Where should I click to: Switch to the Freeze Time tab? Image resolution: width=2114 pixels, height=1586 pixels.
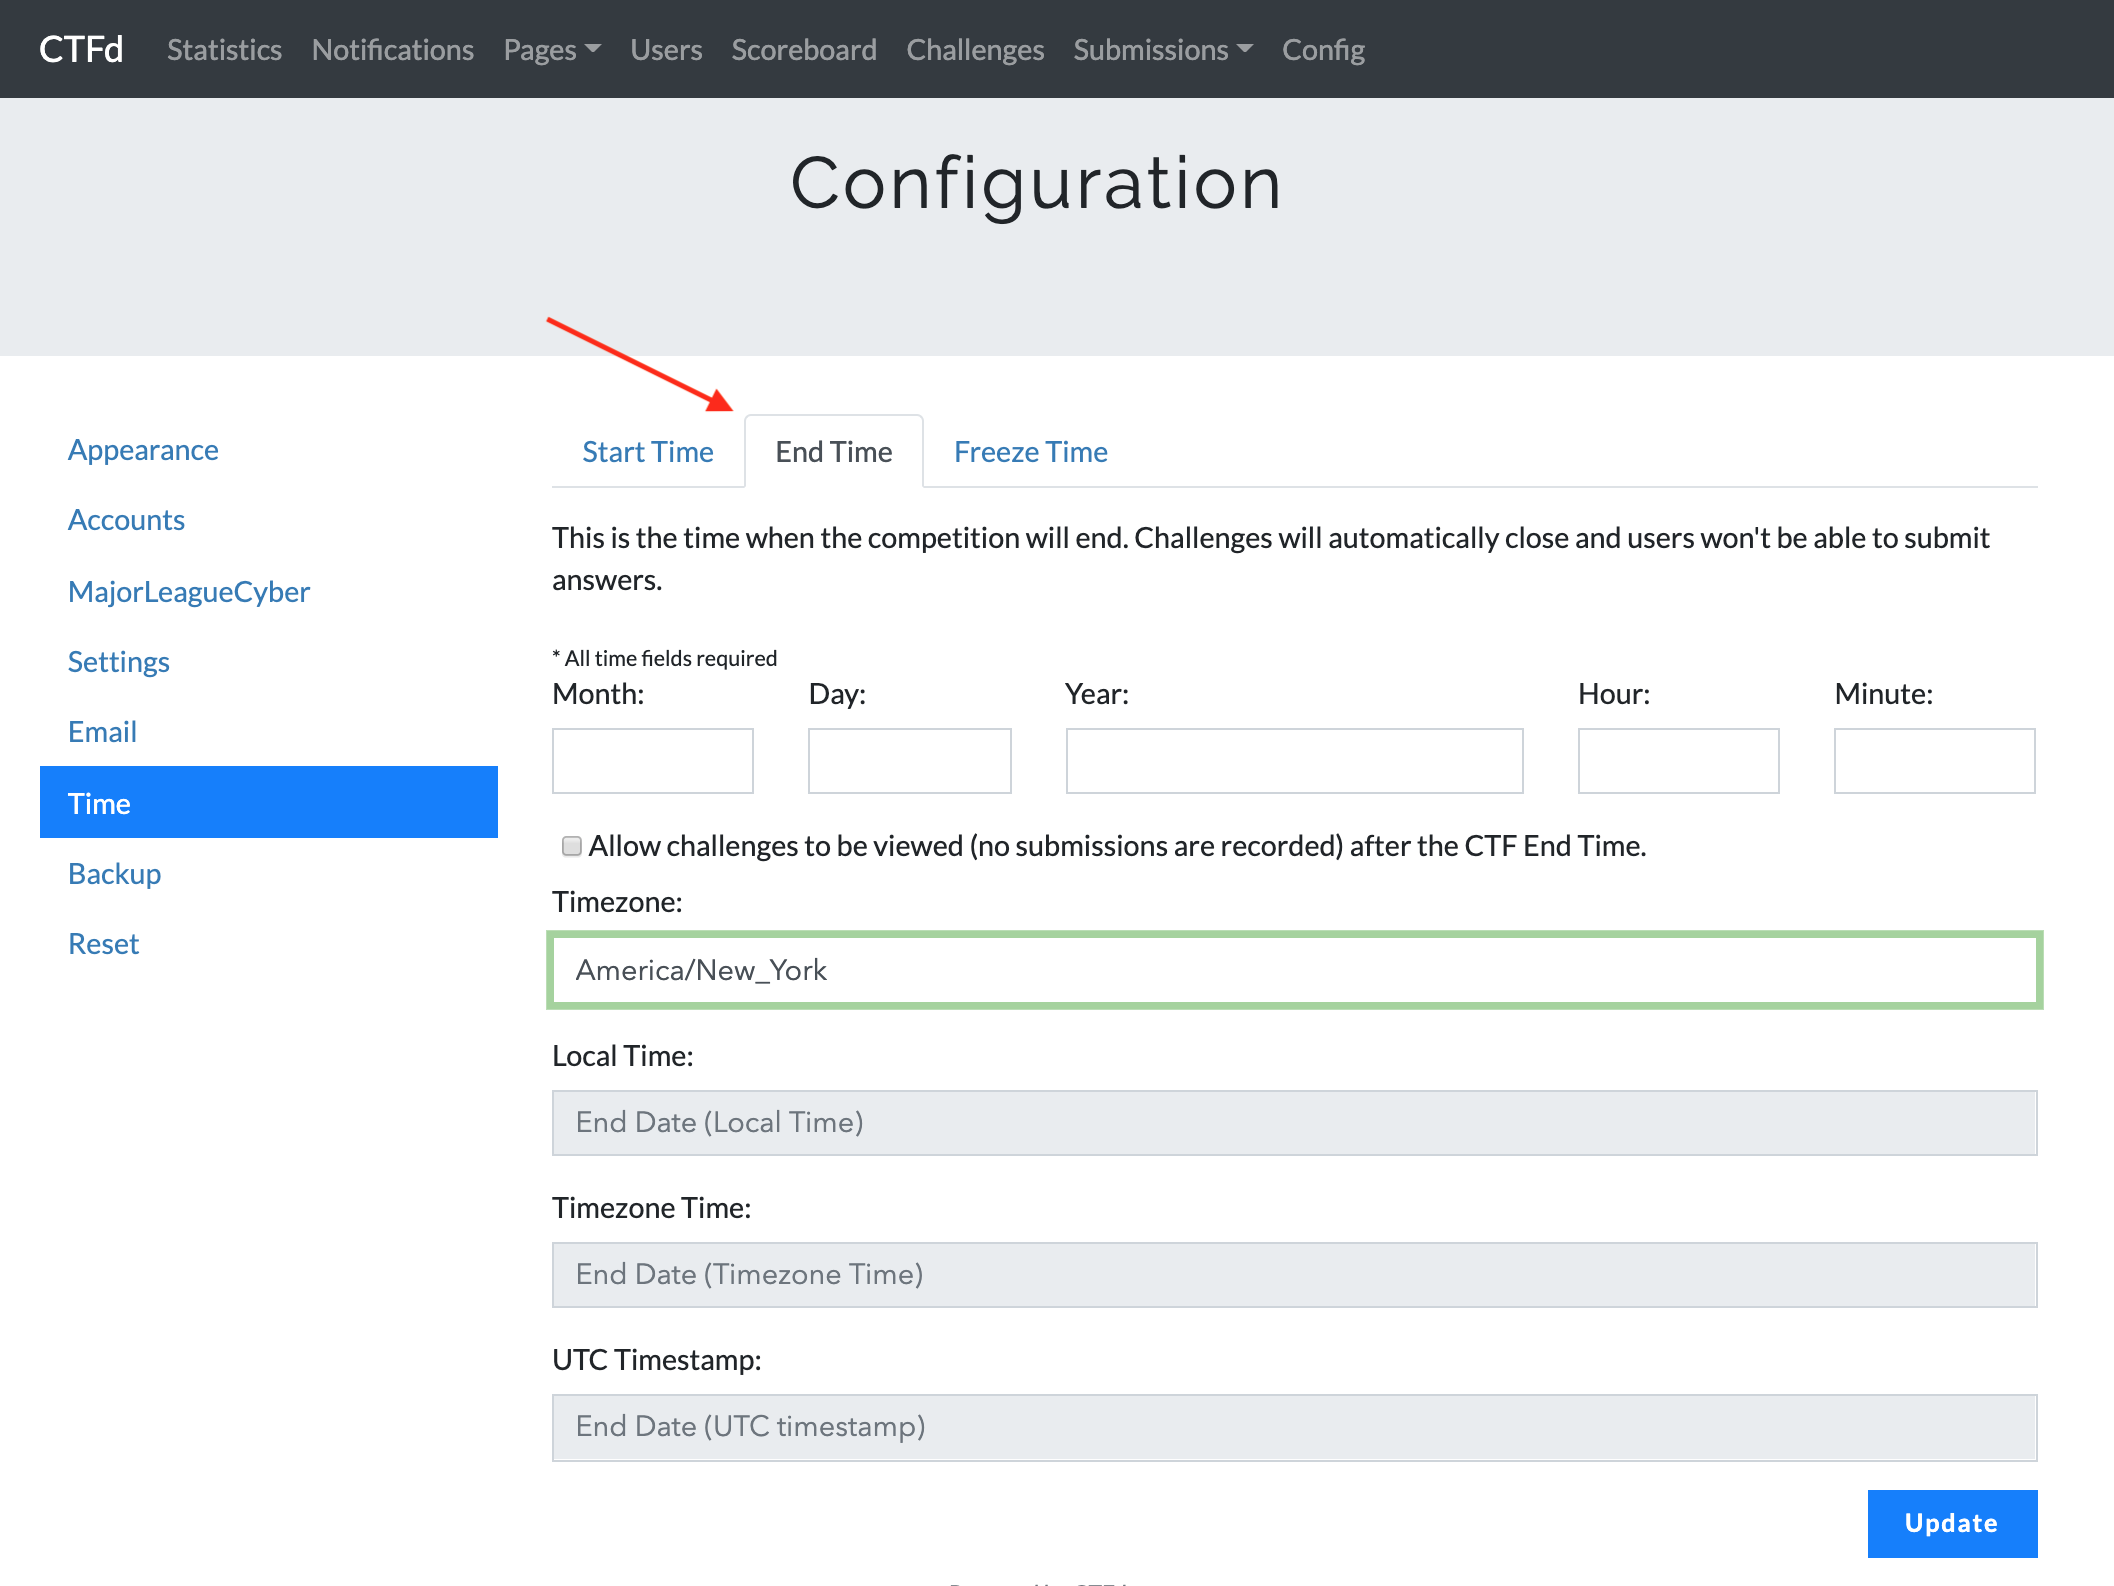pyautogui.click(x=1030, y=452)
